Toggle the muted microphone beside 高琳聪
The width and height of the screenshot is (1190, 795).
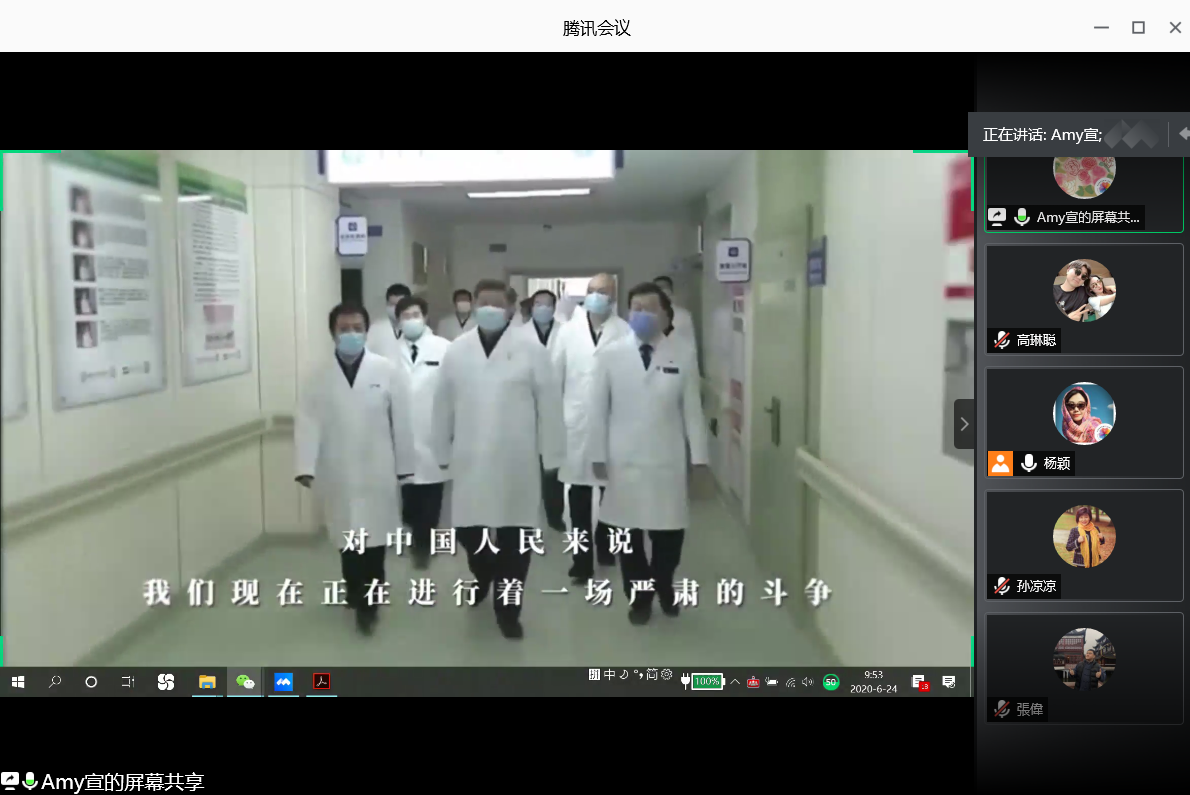(x=1002, y=340)
